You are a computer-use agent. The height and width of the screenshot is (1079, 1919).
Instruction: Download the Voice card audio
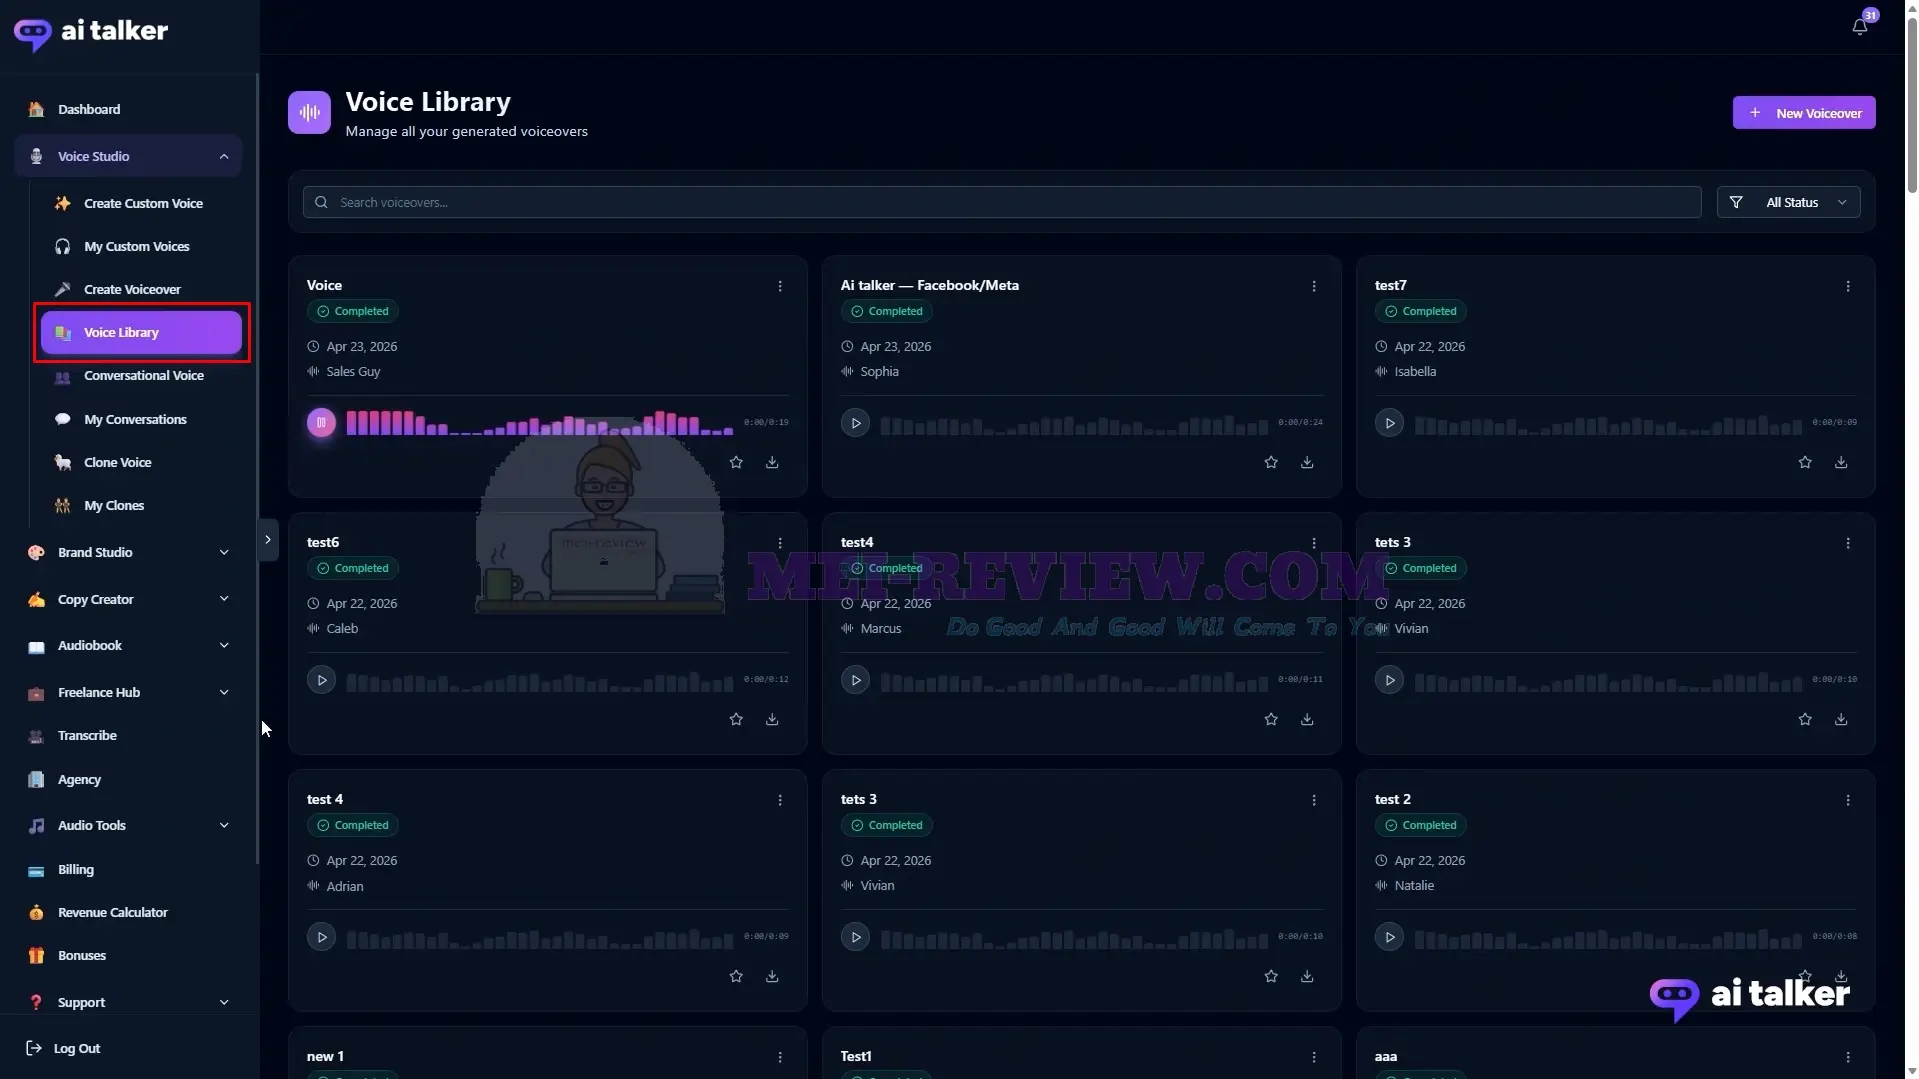click(x=772, y=462)
